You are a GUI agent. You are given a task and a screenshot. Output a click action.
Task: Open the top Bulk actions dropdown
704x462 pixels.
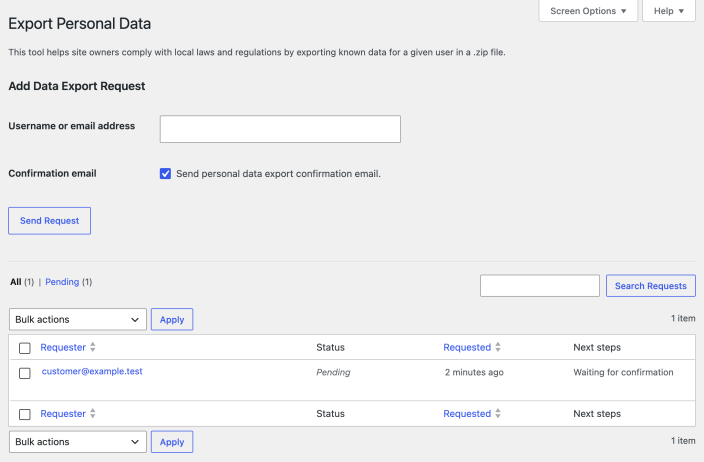pos(78,320)
